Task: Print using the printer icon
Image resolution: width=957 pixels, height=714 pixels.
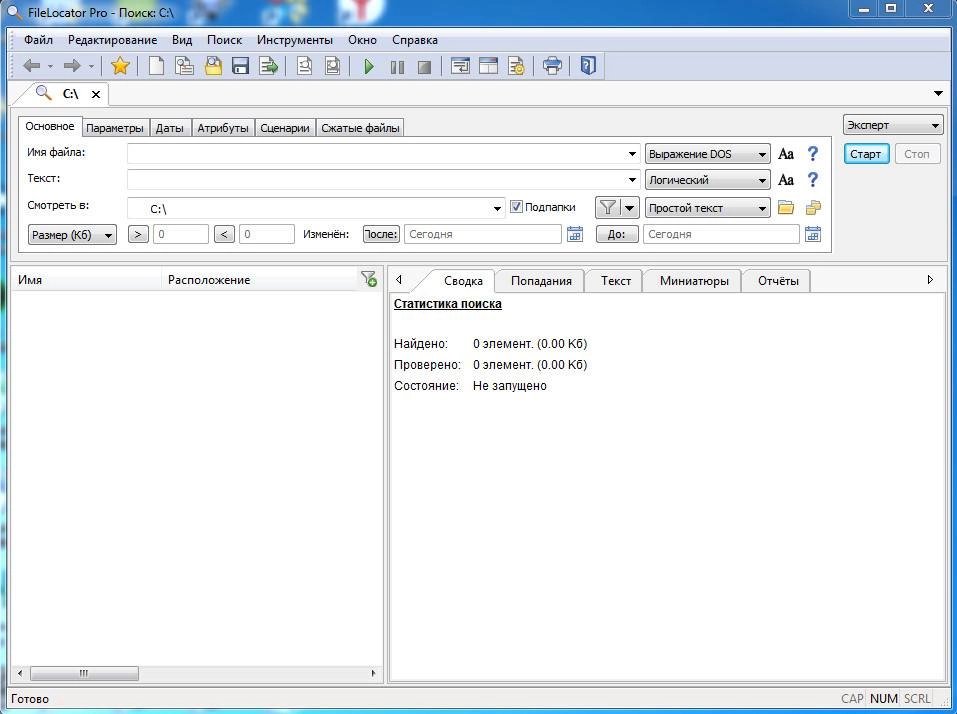Action: (x=552, y=66)
